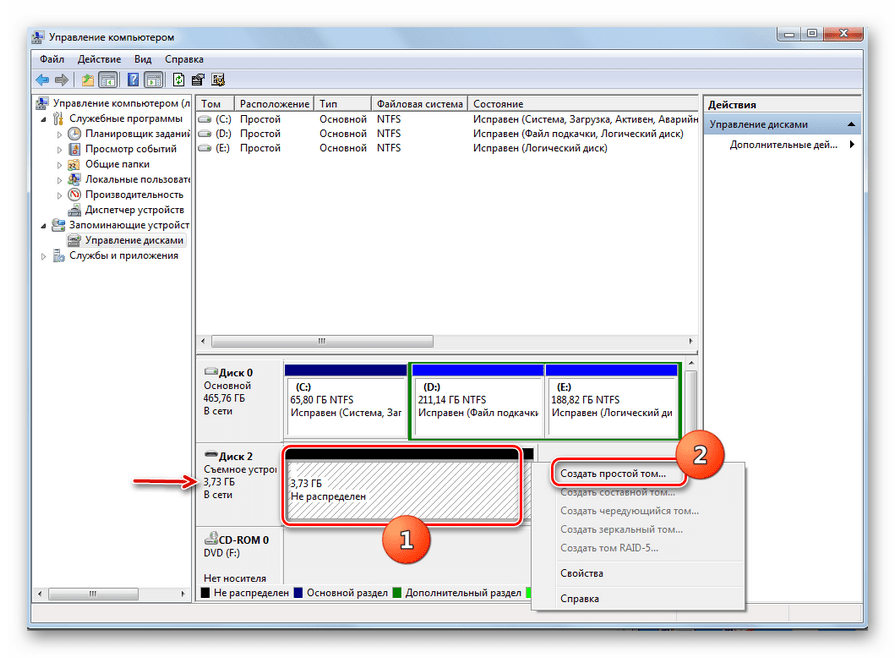Click the Refresh toolbar icon
Screen dimensions: 895x658
179,80
